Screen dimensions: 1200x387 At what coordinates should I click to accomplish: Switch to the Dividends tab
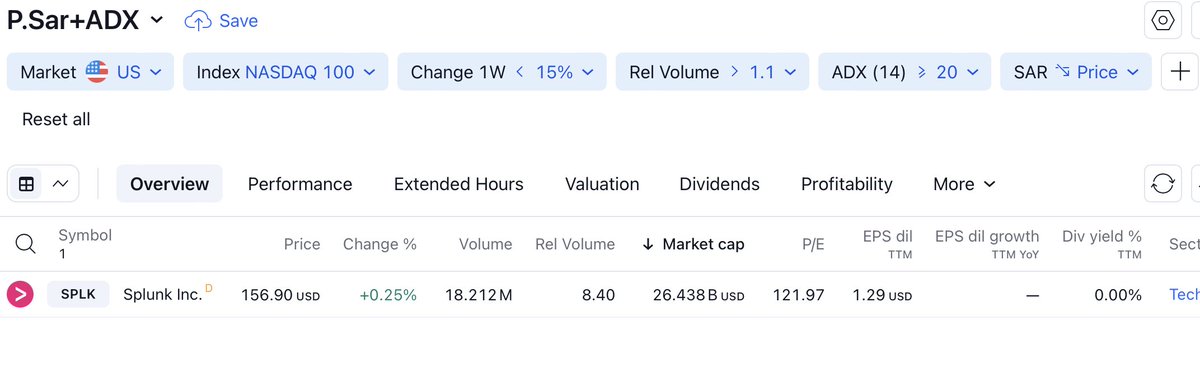point(720,184)
